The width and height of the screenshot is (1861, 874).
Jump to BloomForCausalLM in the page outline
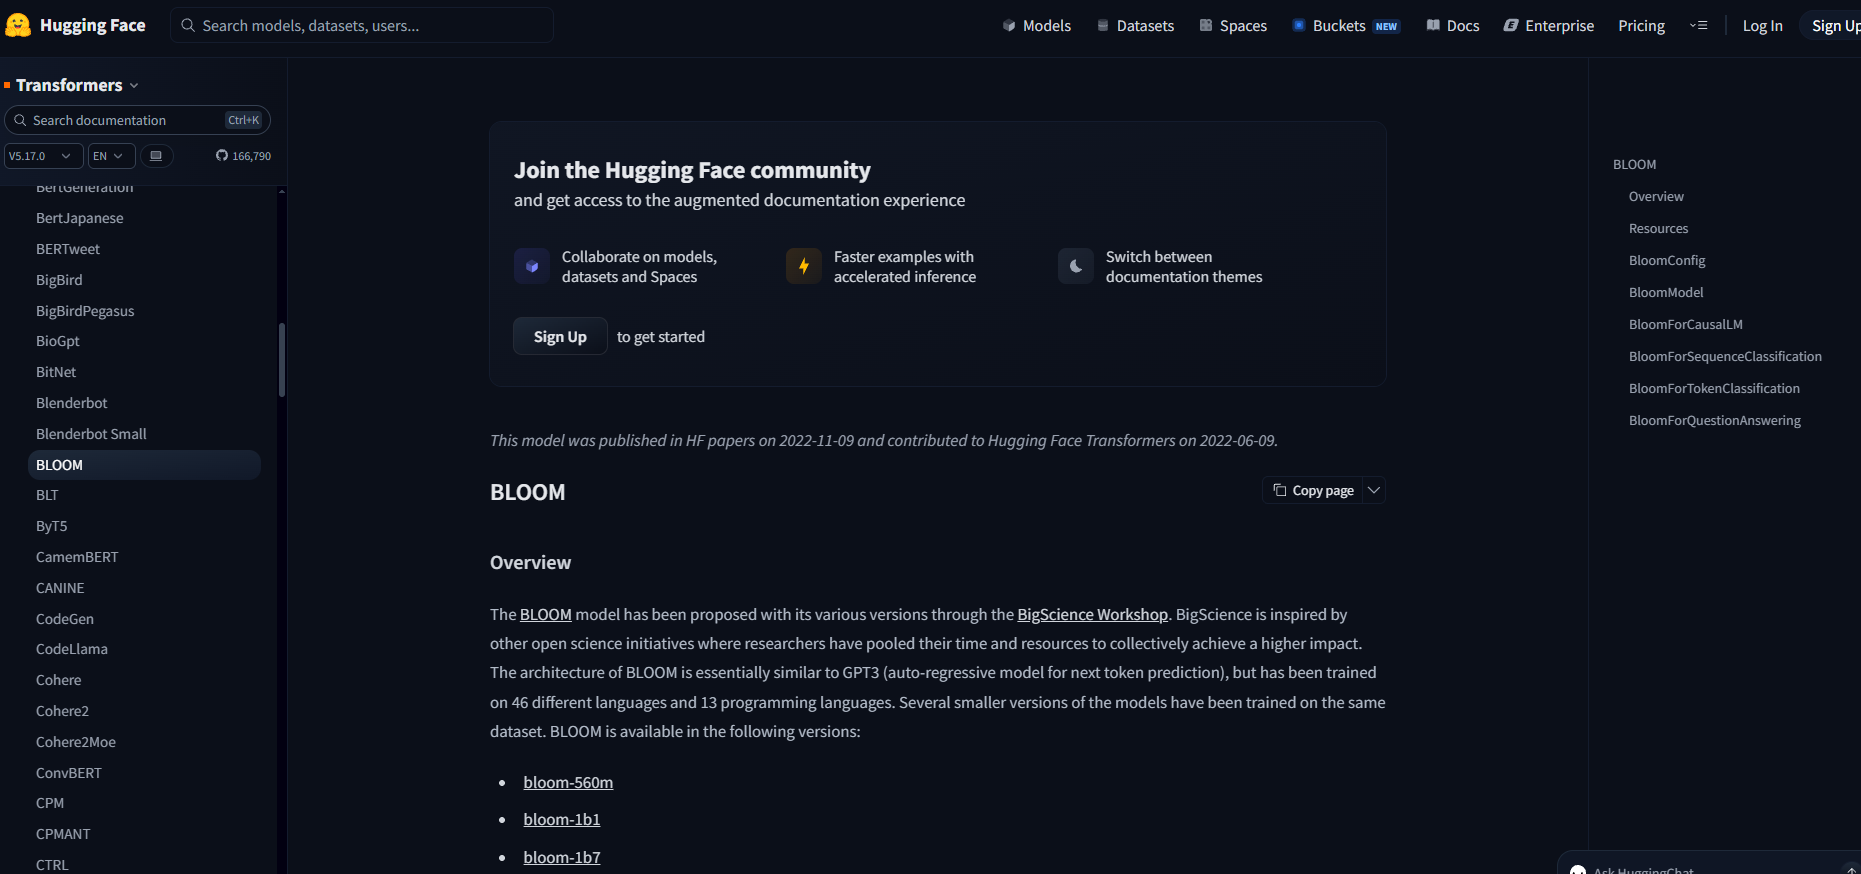point(1686,324)
